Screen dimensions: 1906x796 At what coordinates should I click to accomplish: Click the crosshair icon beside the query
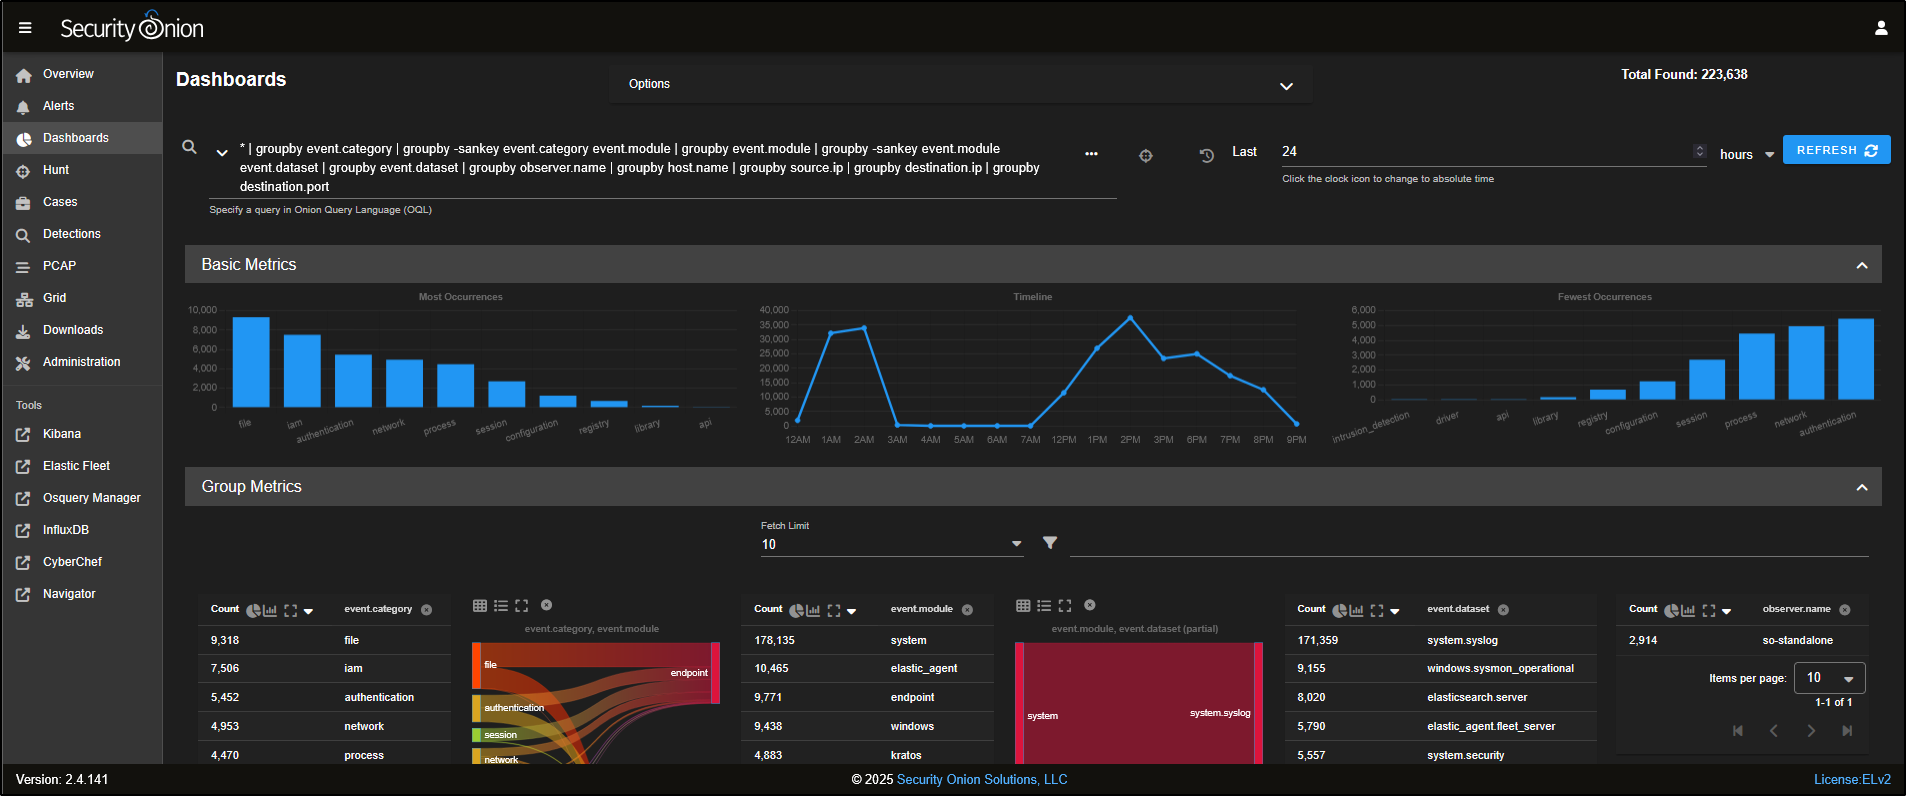[1146, 155]
